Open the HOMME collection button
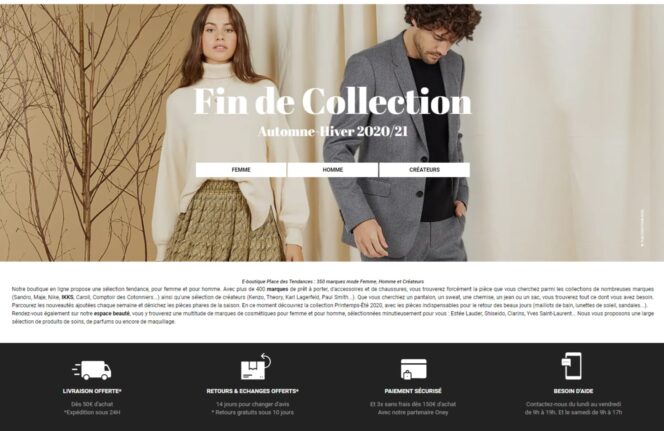Screen dimensions: 664x431 [x=332, y=170]
